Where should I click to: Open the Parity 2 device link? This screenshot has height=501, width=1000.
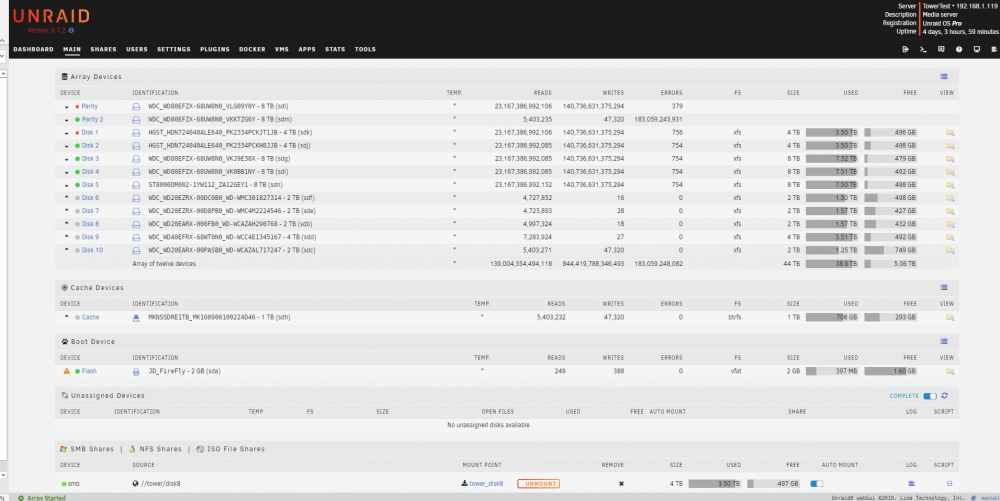pyautogui.click(x=92, y=119)
